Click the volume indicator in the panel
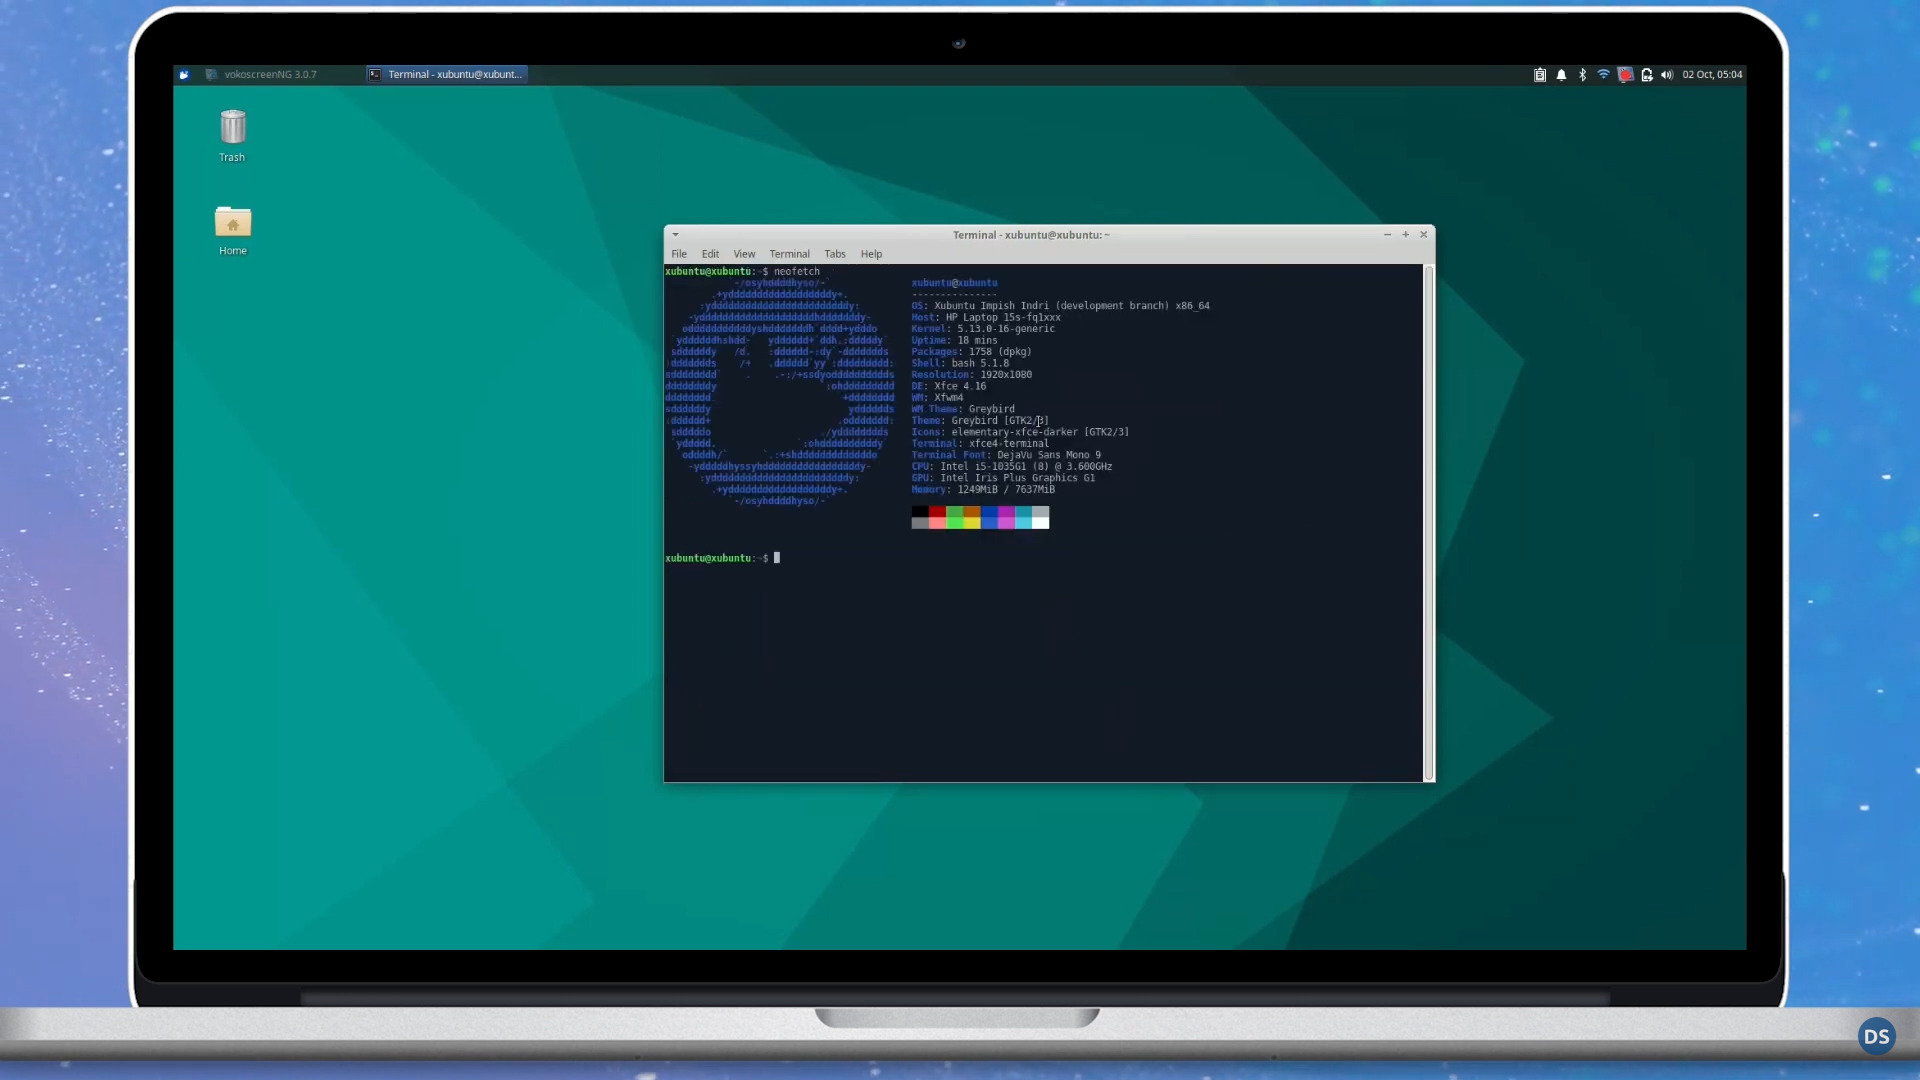1920x1080 pixels. (x=1668, y=75)
